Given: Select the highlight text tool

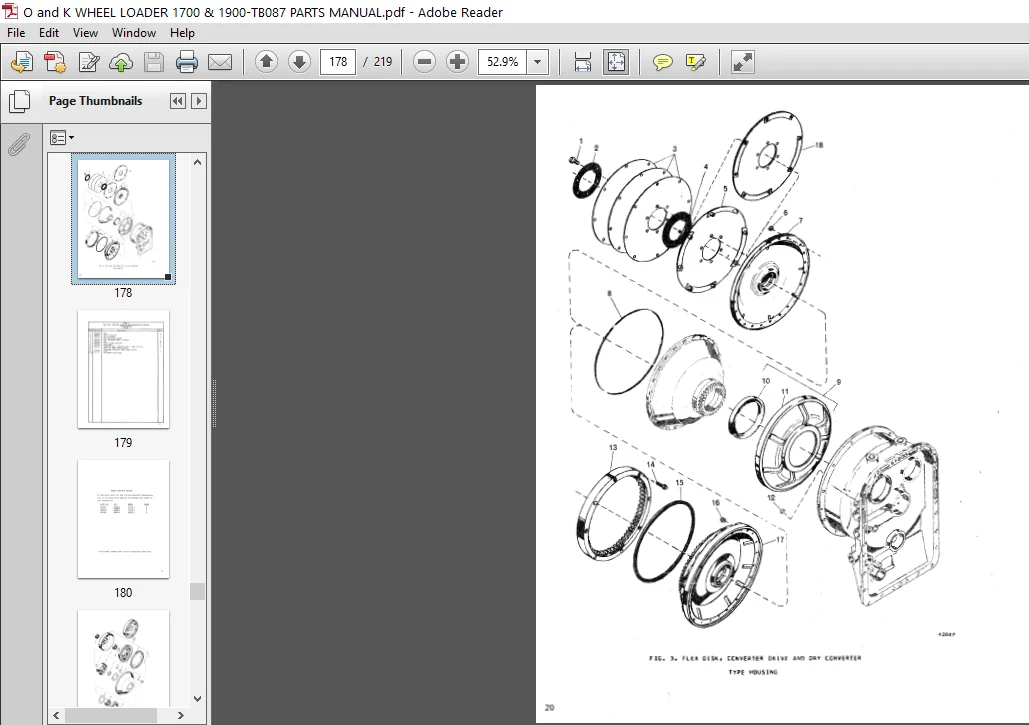Looking at the screenshot, I should pos(696,62).
